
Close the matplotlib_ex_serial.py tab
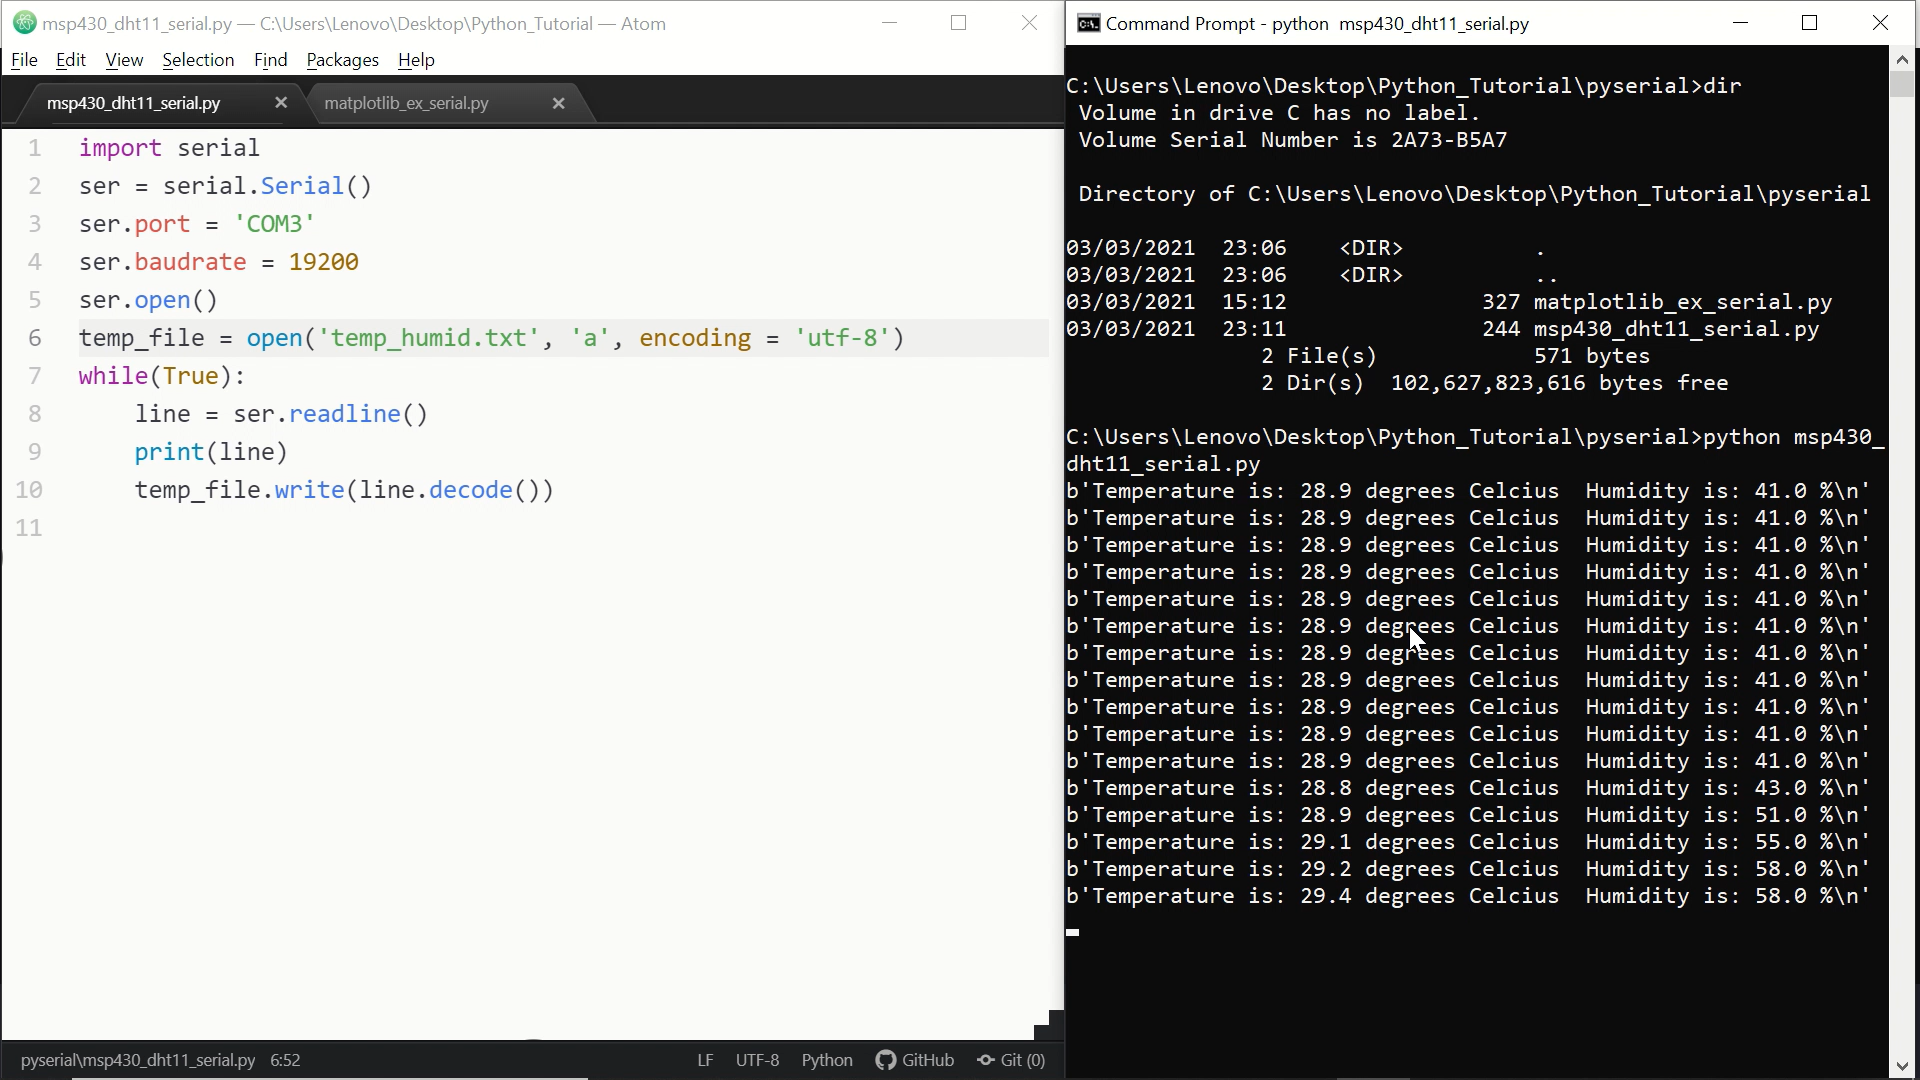pos(558,103)
